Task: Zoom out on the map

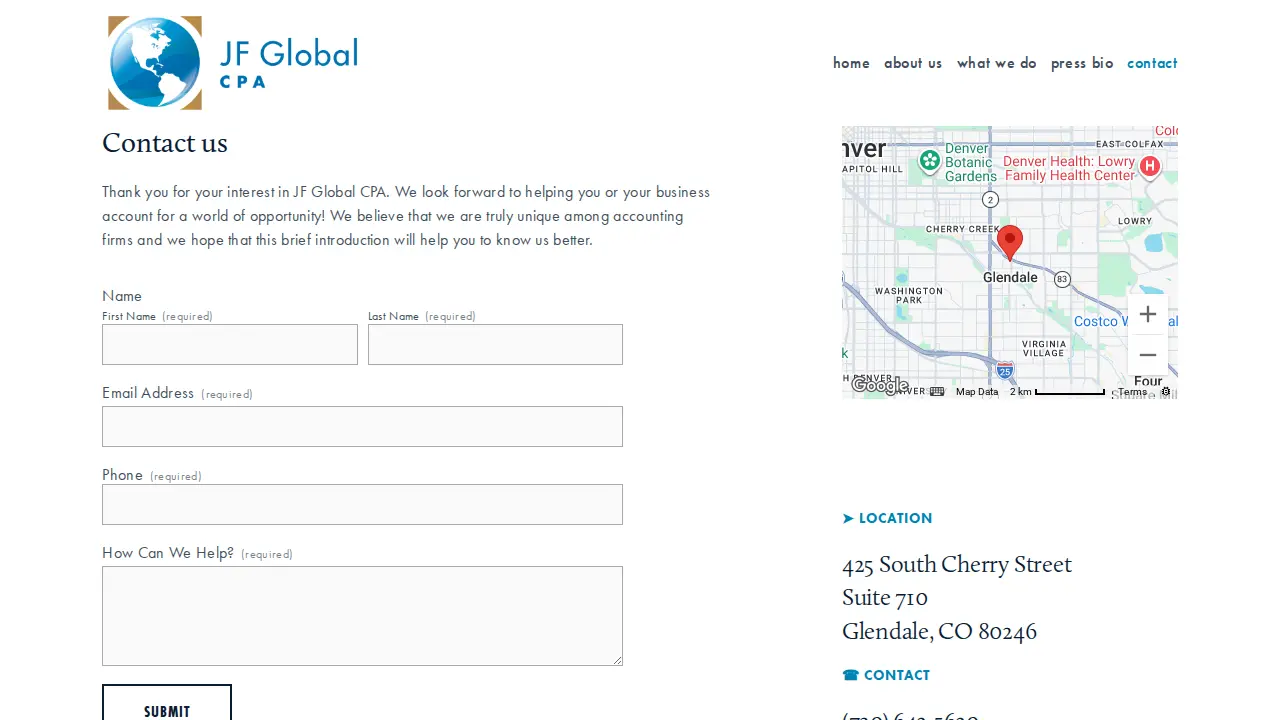Action: click(x=1148, y=355)
